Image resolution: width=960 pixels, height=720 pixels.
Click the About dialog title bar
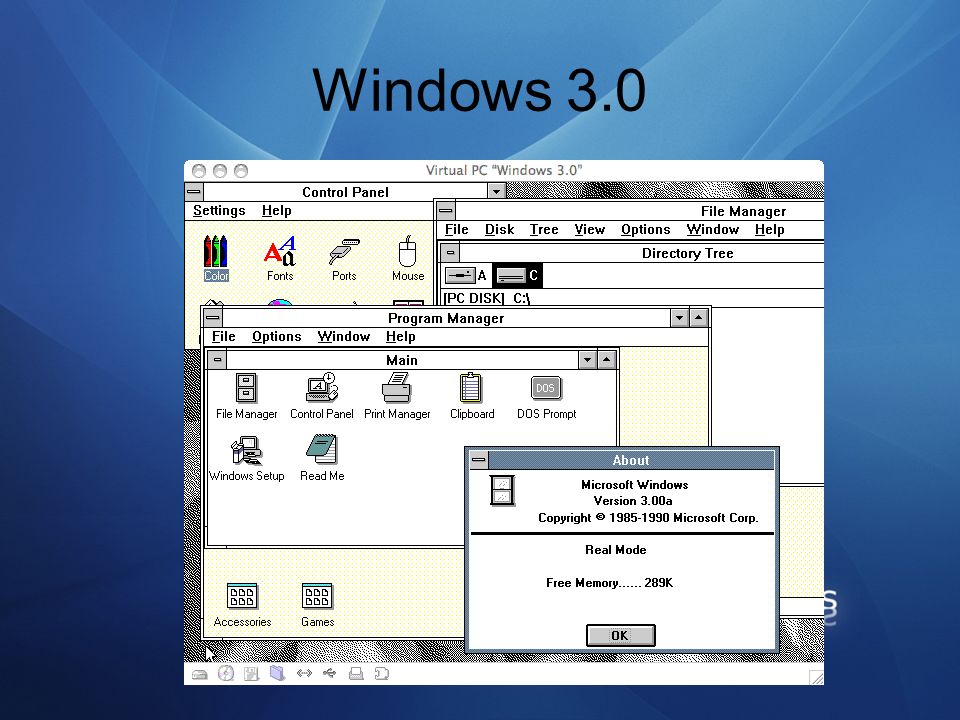[631, 460]
